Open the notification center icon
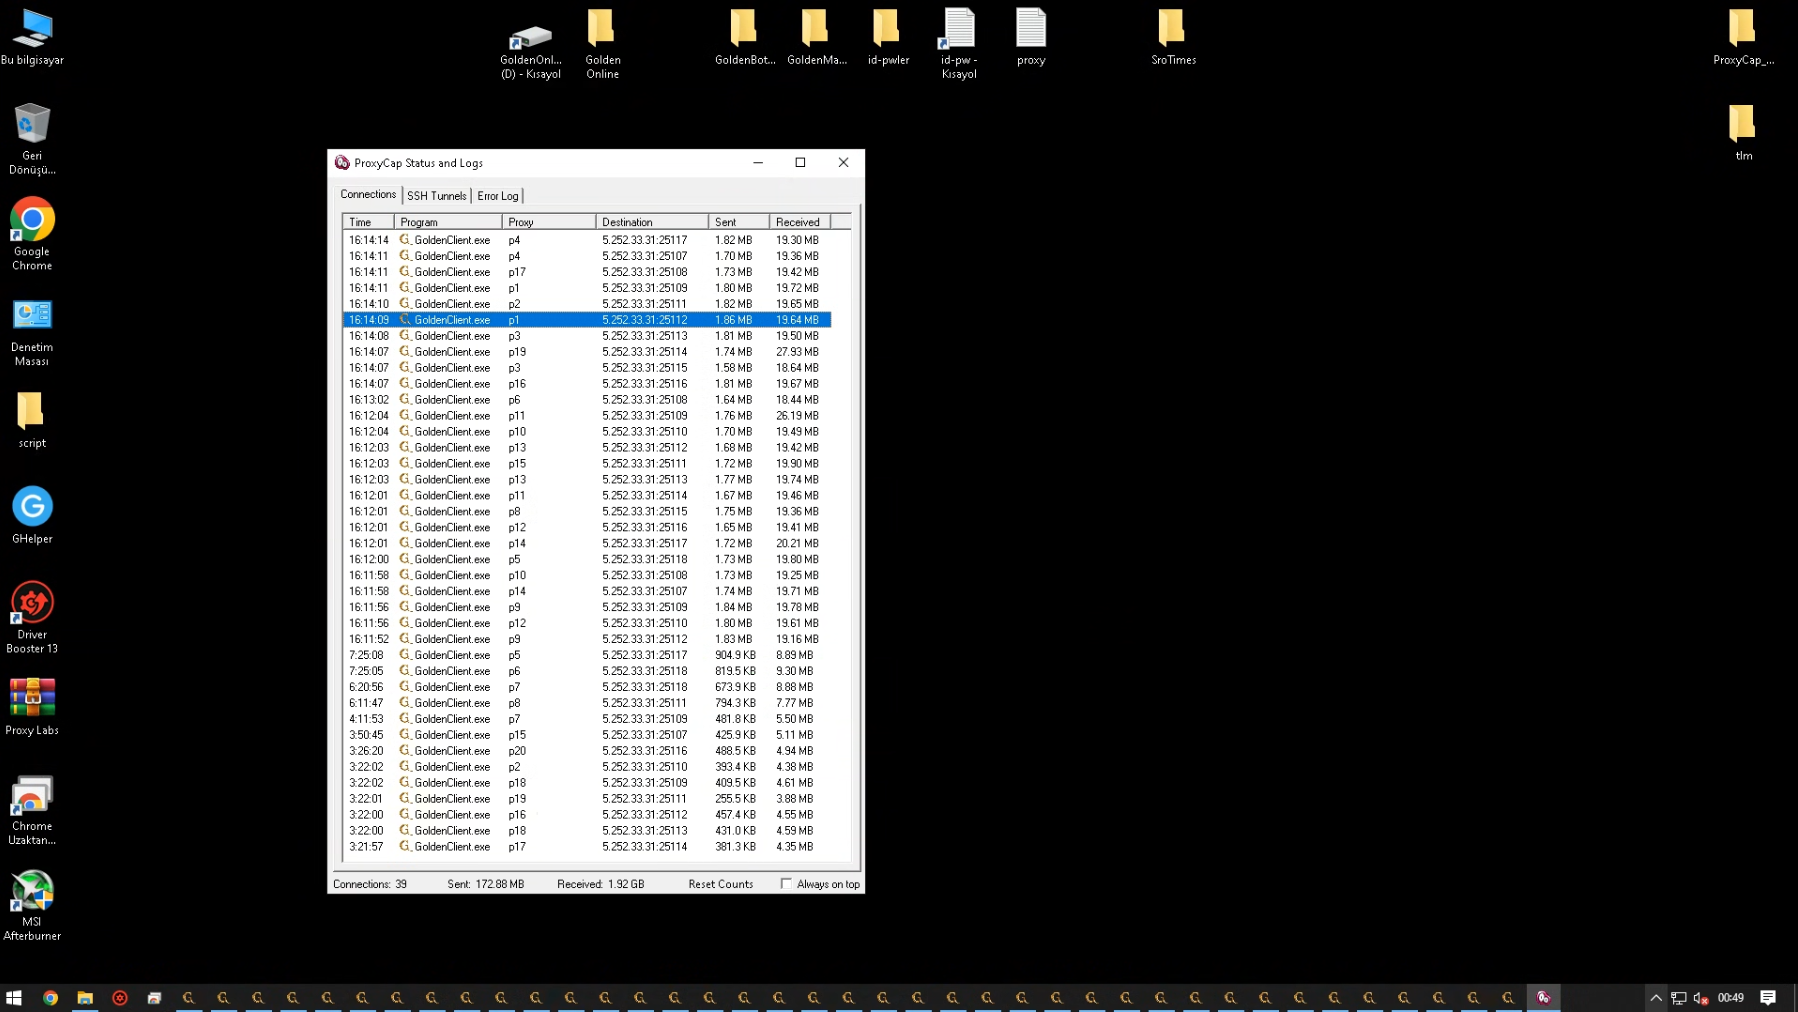 (1768, 997)
